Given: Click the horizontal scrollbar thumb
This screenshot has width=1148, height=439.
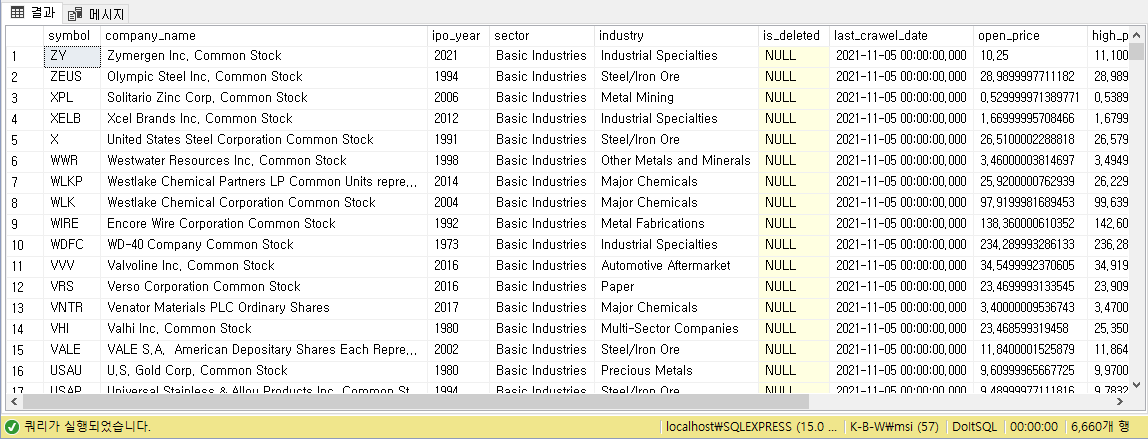Looking at the screenshot, I should tap(414, 402).
